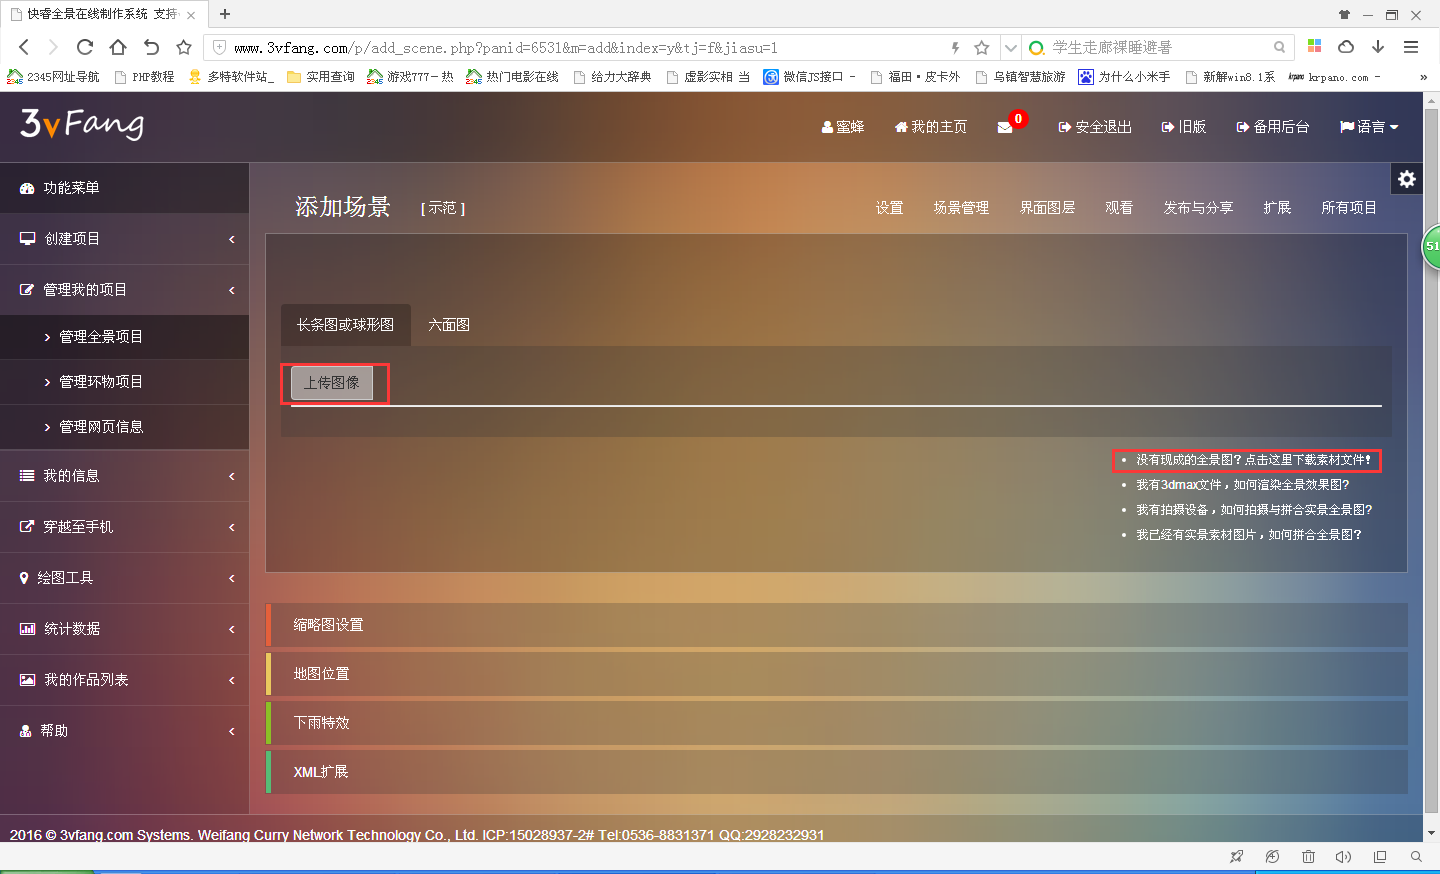1440x874 pixels.
Task: Bookmark this page with the address bar star
Action: coord(982,47)
